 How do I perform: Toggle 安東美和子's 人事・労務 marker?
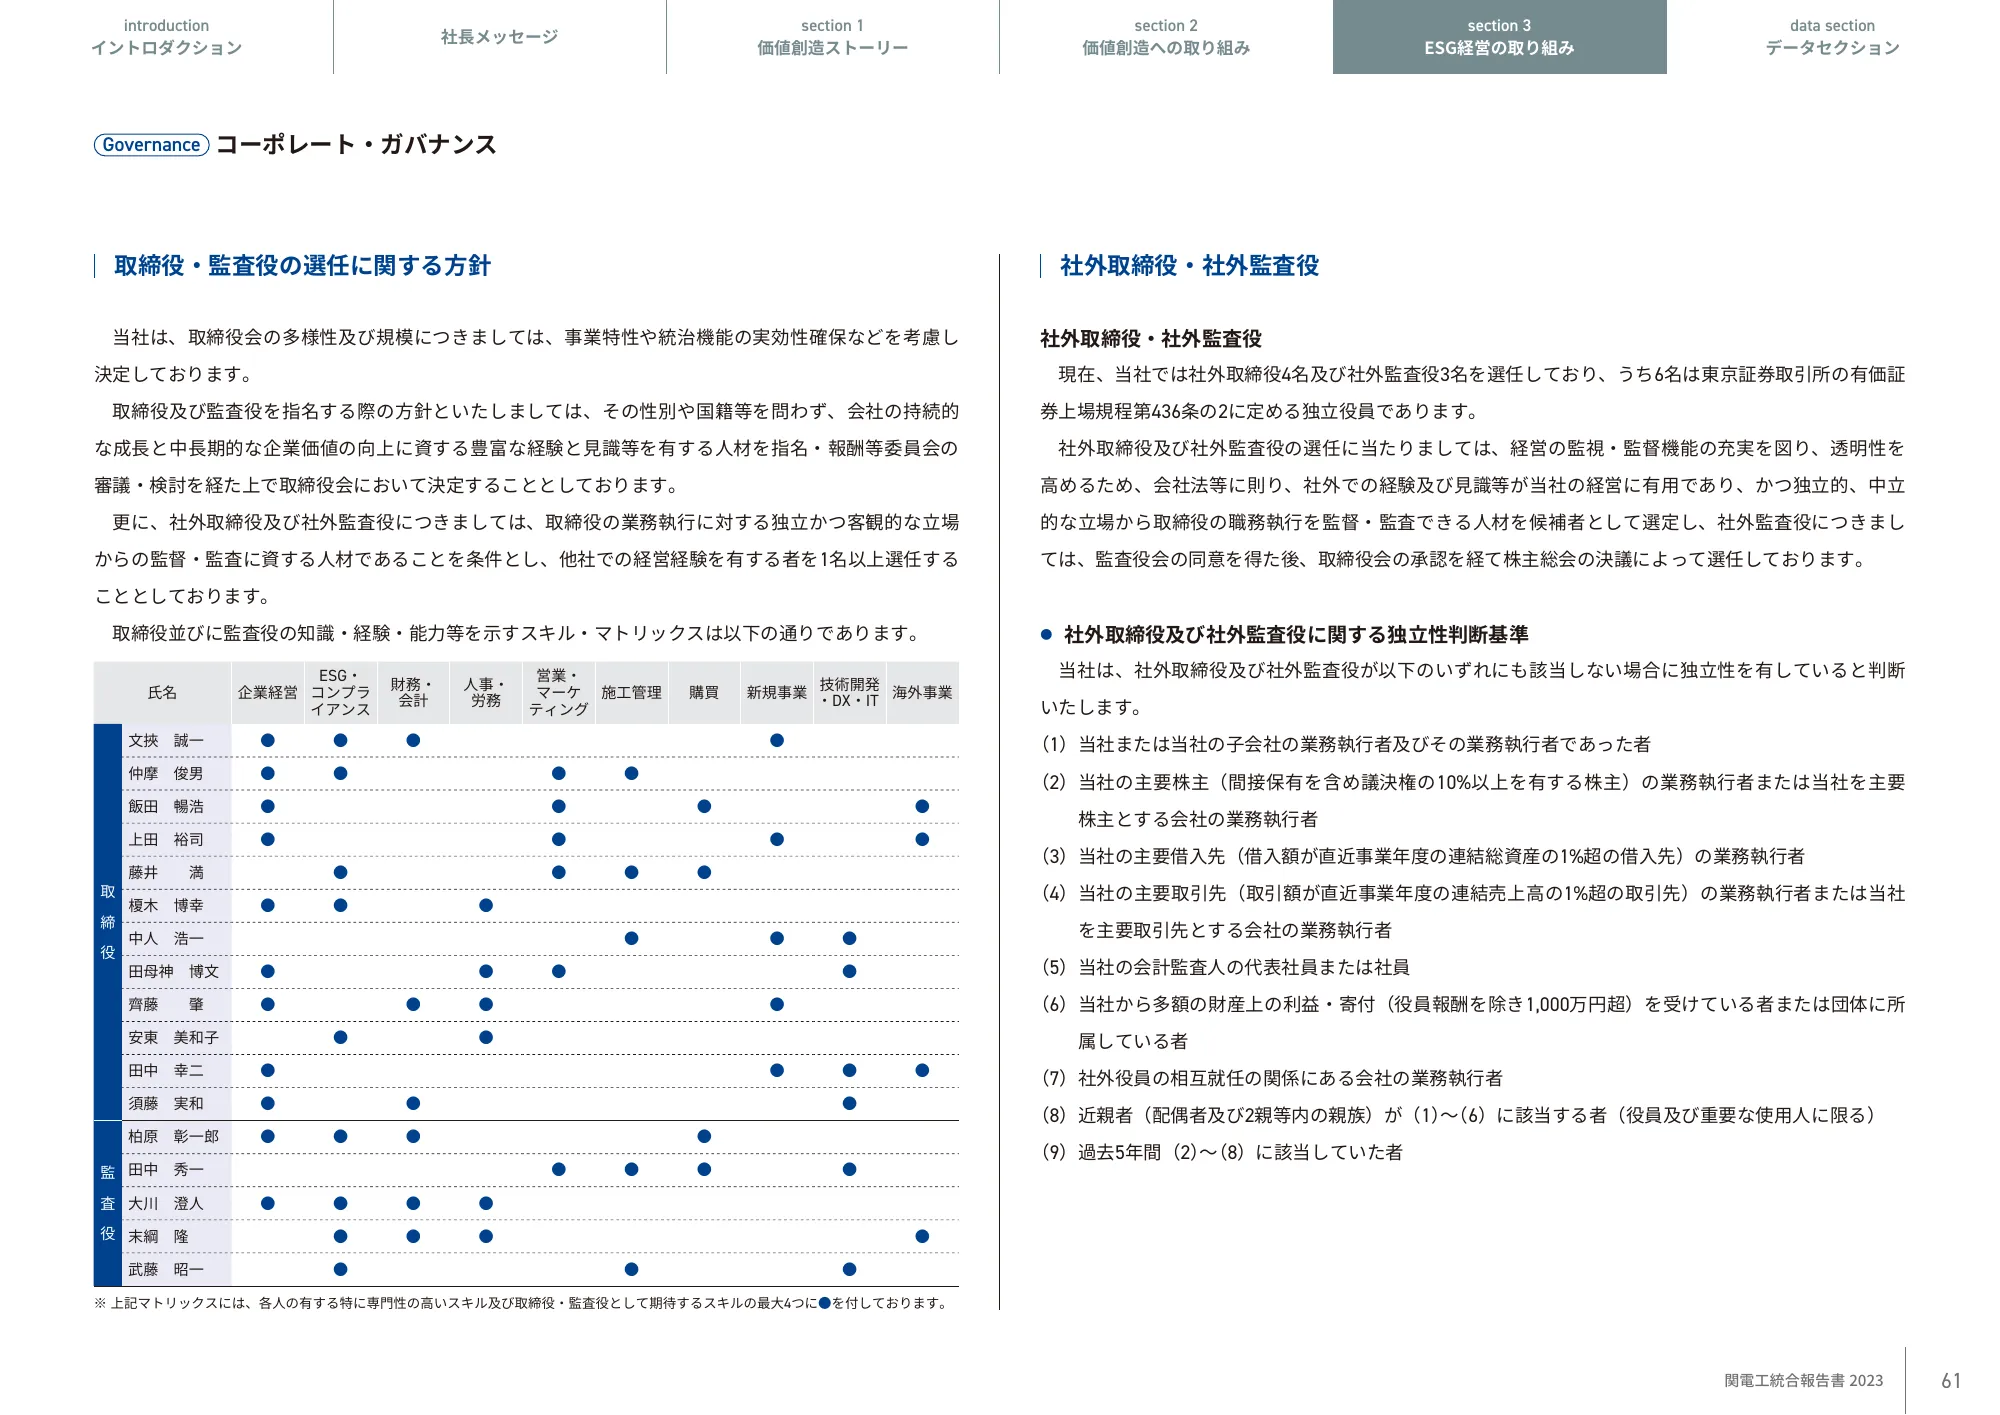[486, 1037]
